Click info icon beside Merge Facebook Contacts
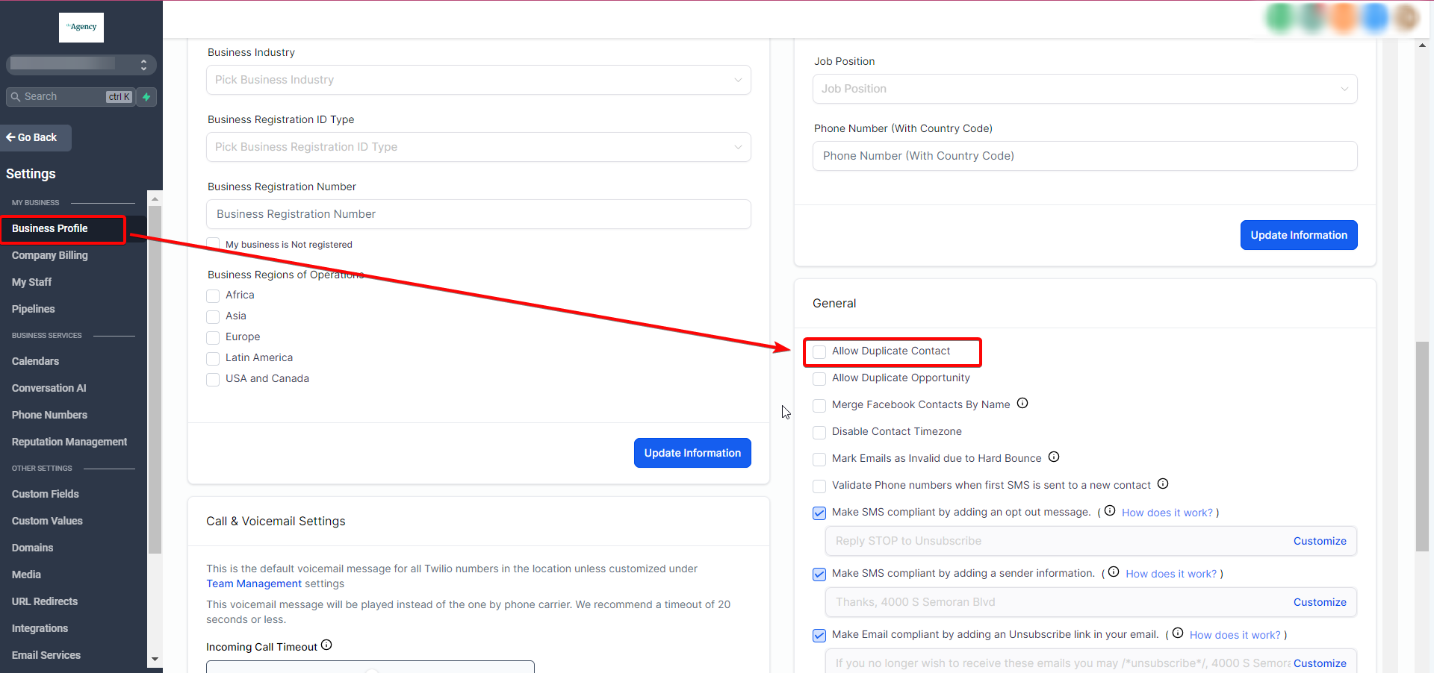The image size is (1434, 673). (1022, 404)
